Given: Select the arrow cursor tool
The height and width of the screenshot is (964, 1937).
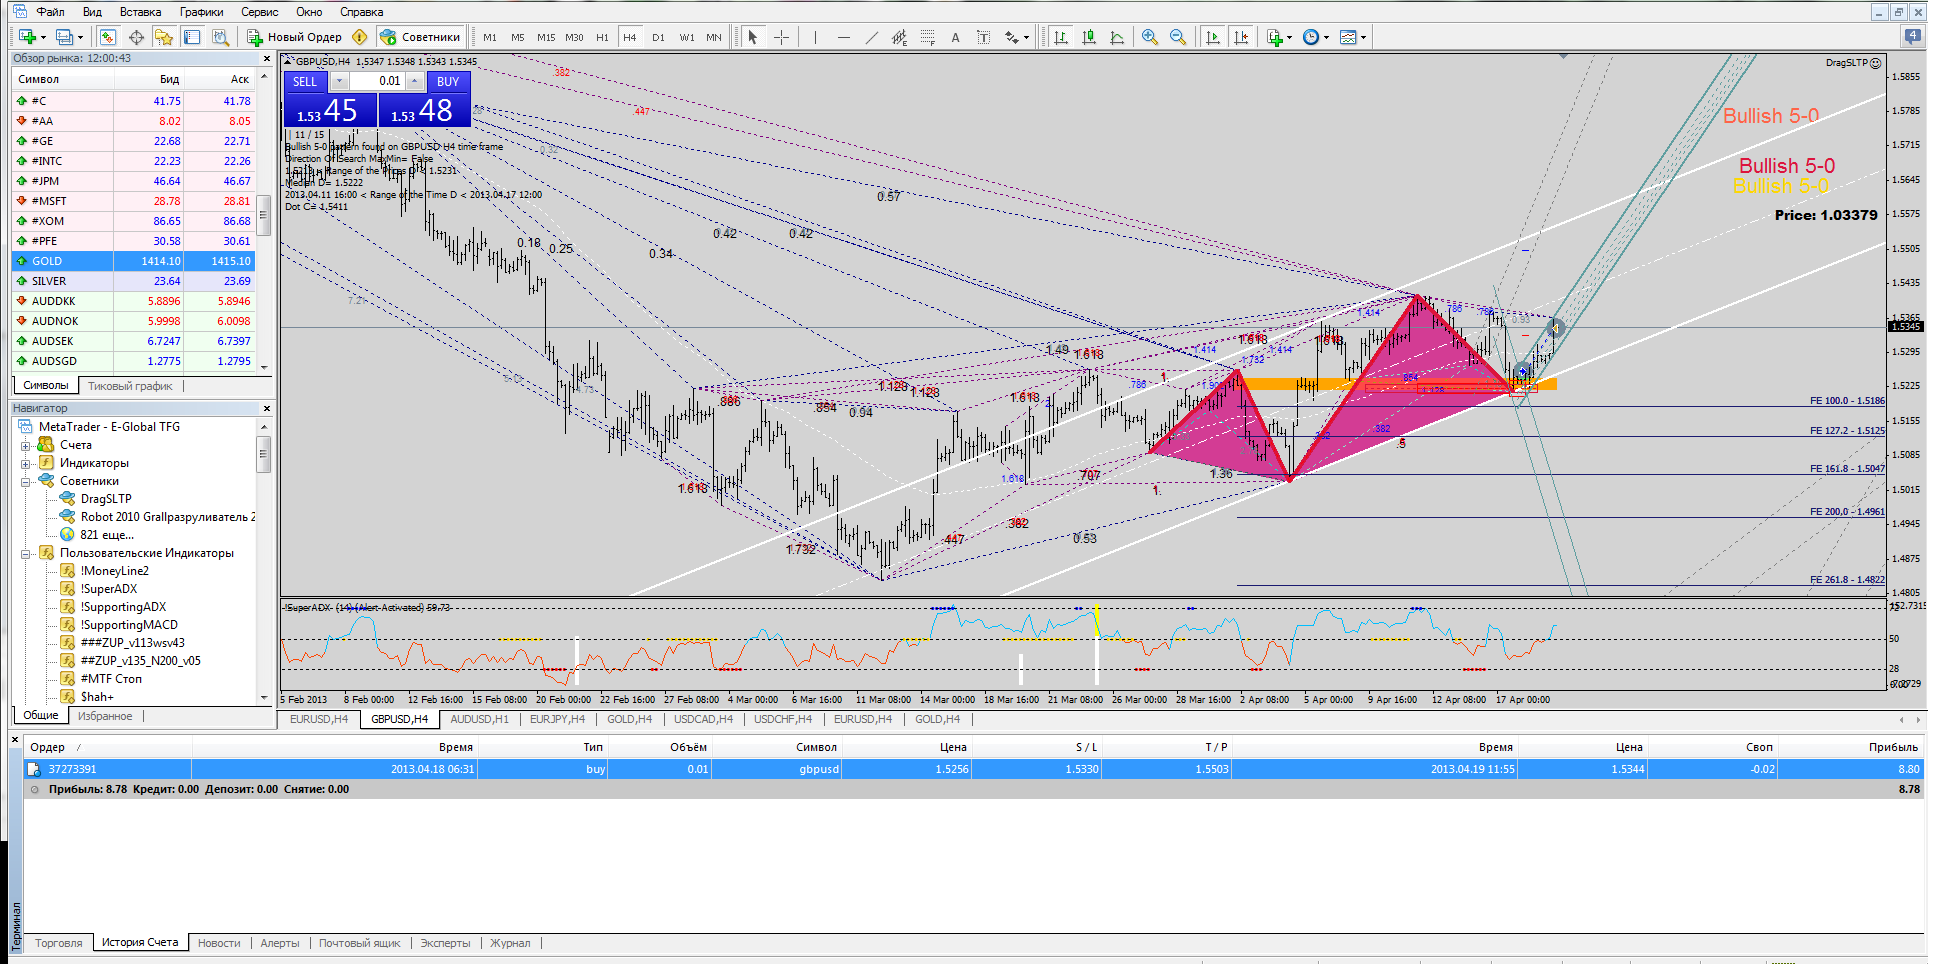Looking at the screenshot, I should (753, 37).
